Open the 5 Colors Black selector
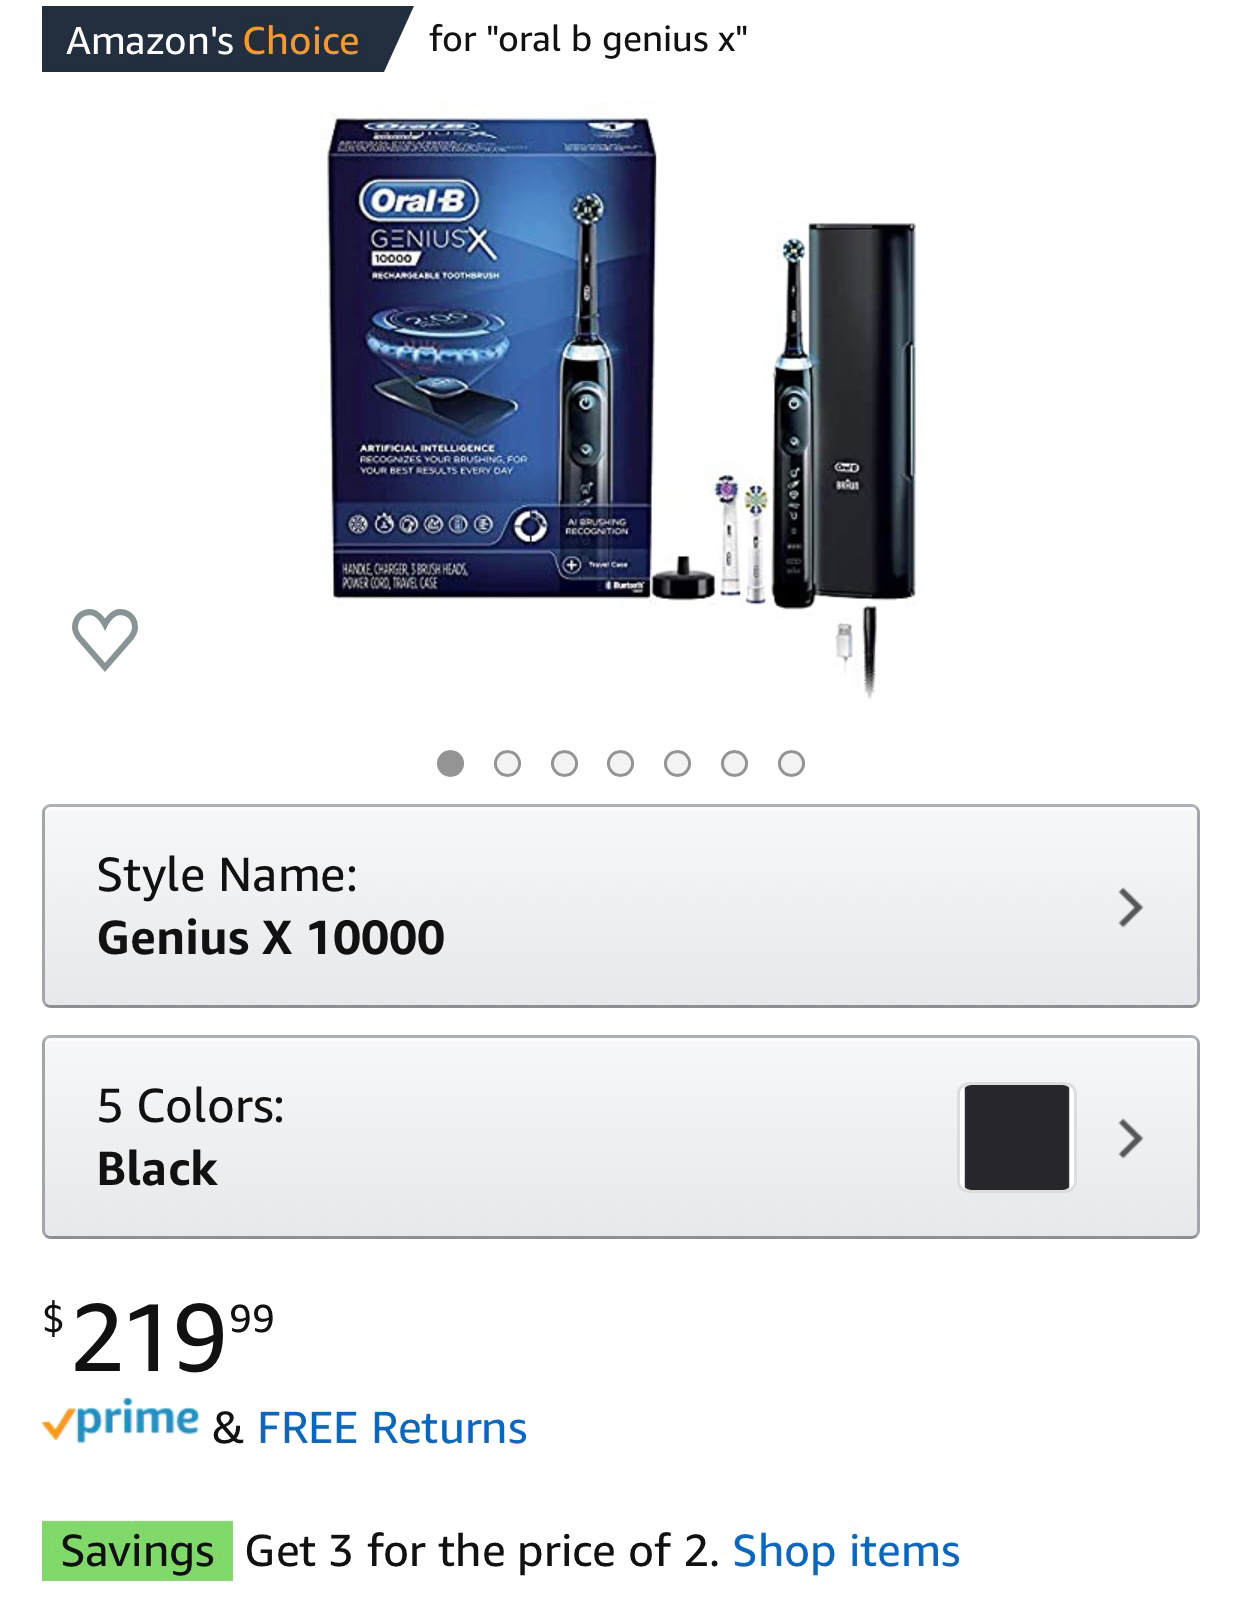The image size is (1242, 1617). coord(620,1137)
